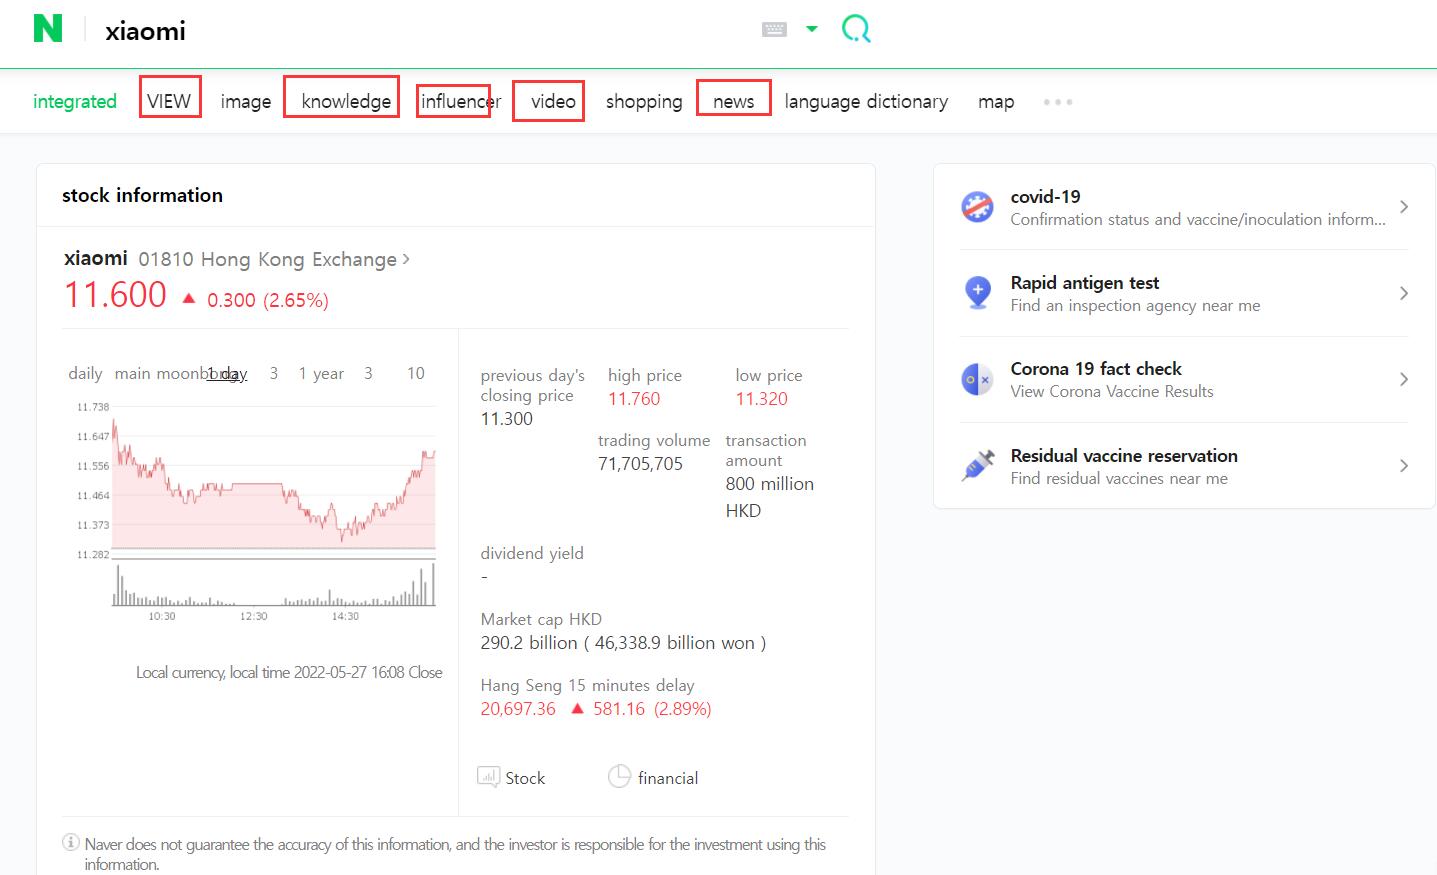Select the 1 year chart range
This screenshot has width=1437, height=875.
(x=321, y=373)
